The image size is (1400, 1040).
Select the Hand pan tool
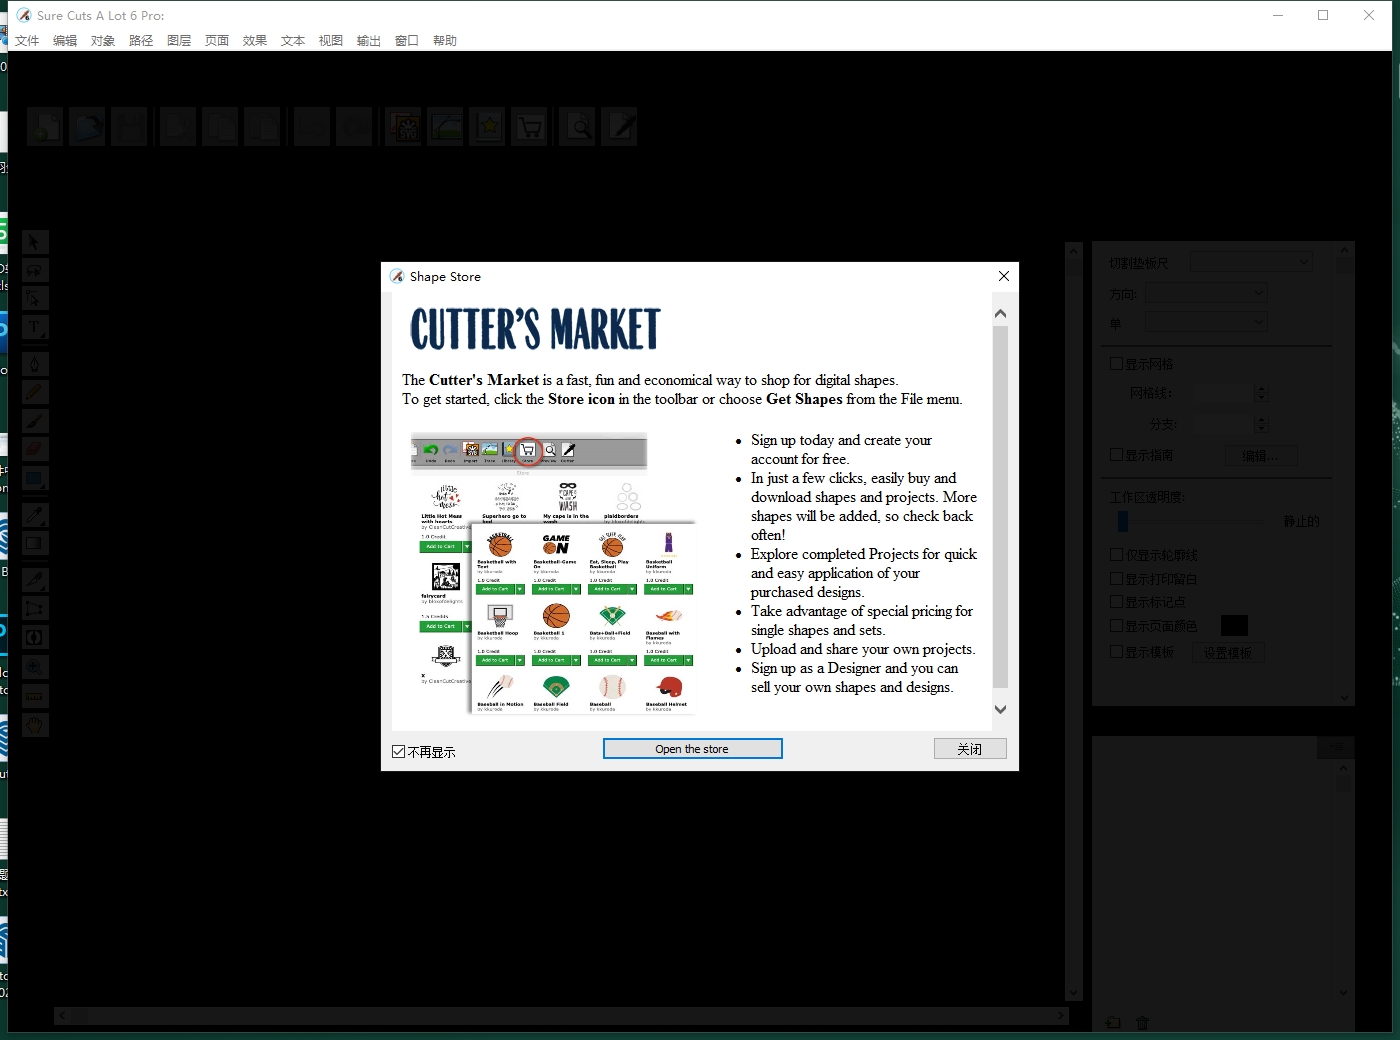35,725
